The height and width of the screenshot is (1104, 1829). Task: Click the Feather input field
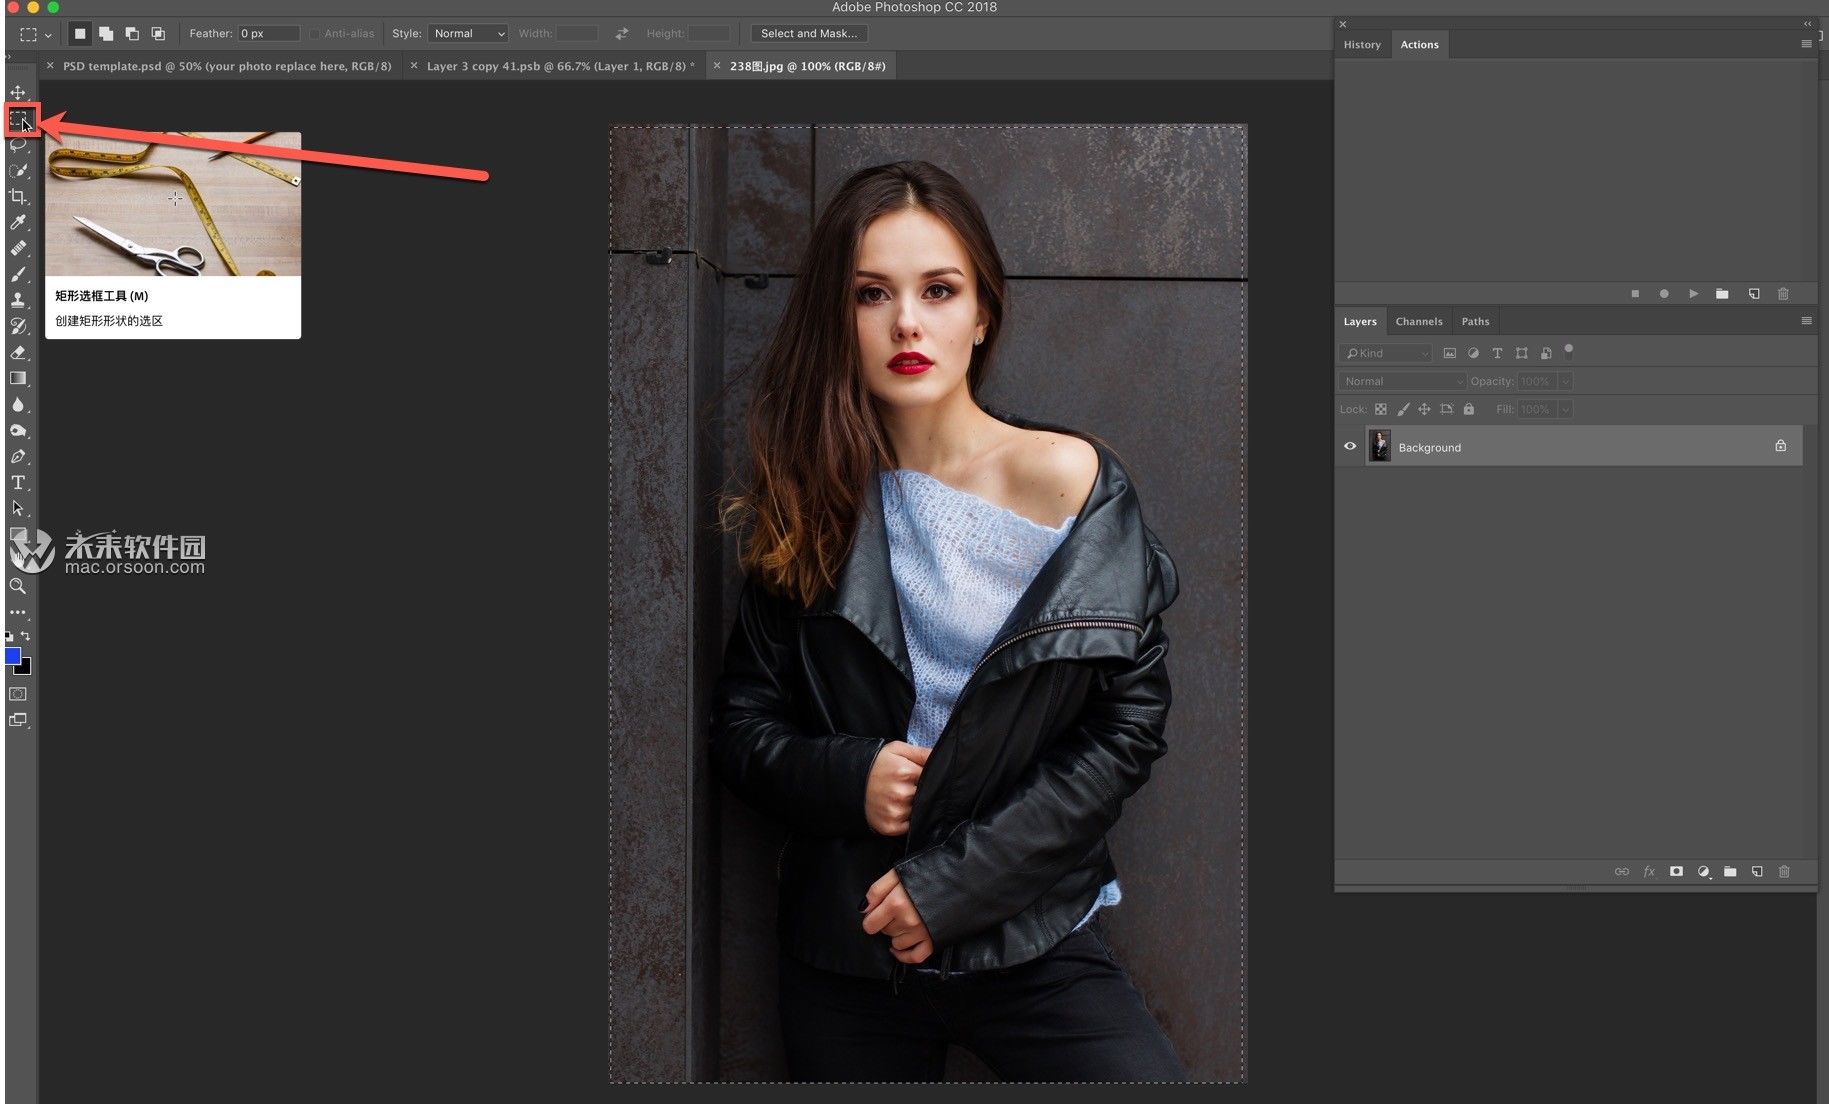(x=268, y=34)
